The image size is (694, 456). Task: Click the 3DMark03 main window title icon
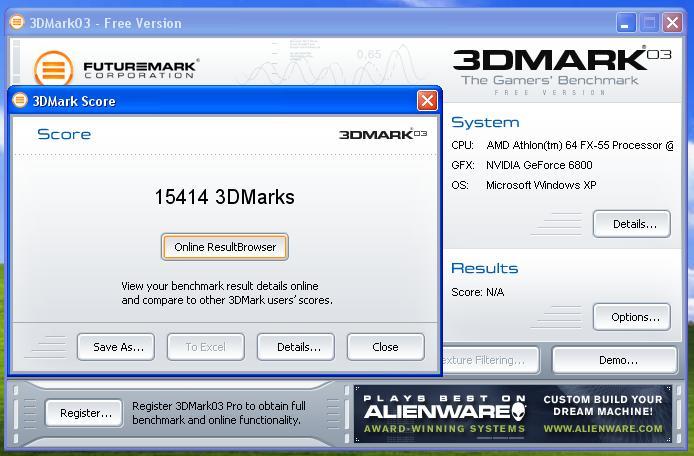click(17, 22)
